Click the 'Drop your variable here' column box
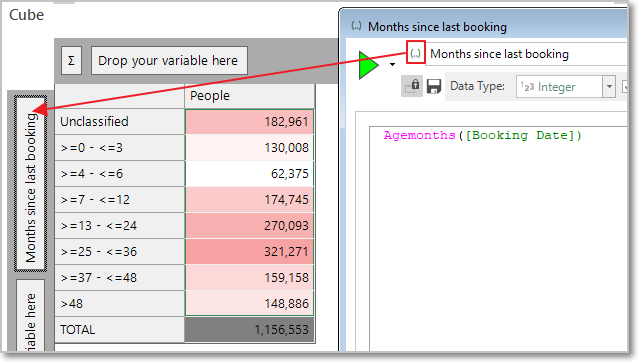 pos(169,60)
